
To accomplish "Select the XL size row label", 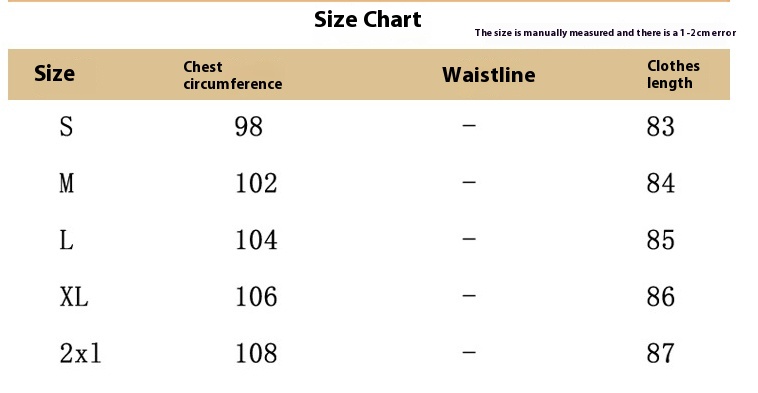I will tap(74, 296).
